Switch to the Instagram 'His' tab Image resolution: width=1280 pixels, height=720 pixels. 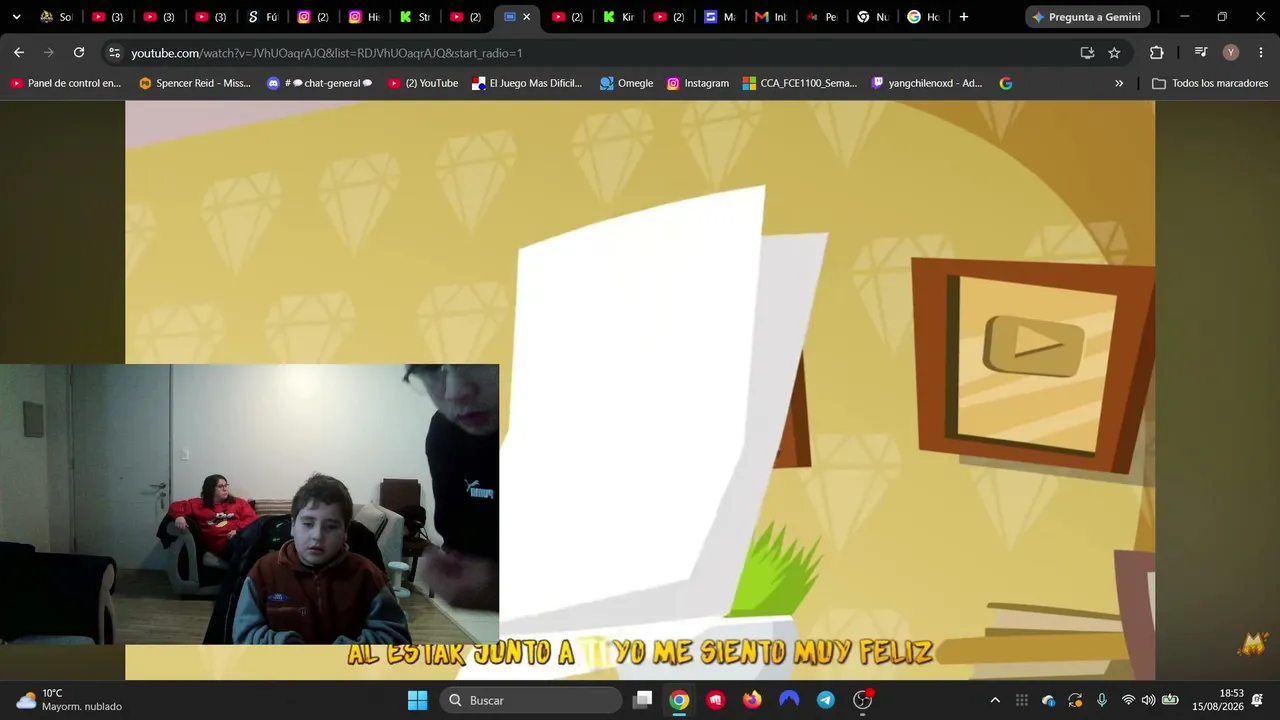(x=366, y=17)
